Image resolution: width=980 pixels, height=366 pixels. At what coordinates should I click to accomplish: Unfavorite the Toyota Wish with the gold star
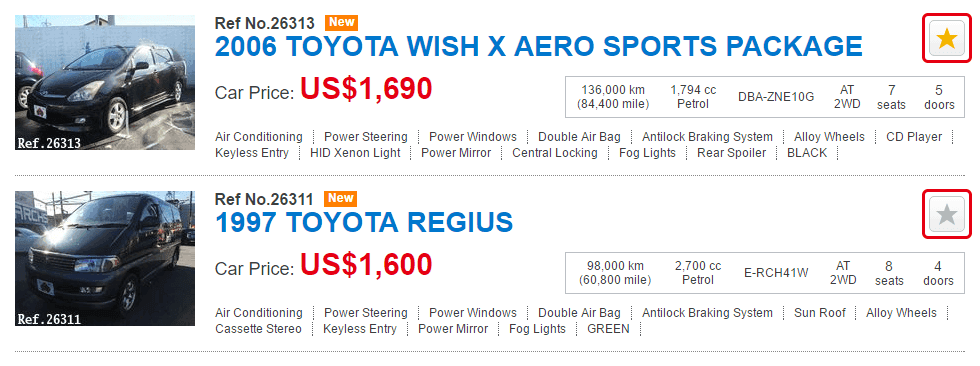947,39
